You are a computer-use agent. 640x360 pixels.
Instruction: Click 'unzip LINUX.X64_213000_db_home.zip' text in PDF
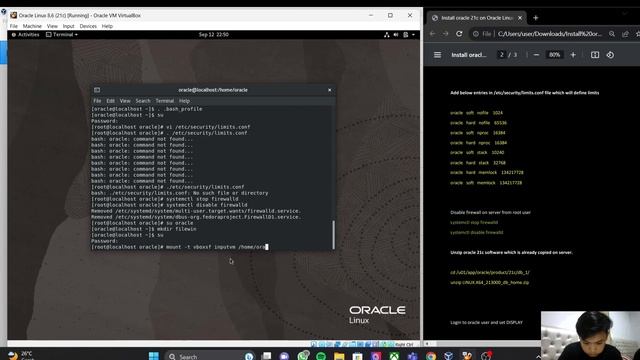point(489,282)
